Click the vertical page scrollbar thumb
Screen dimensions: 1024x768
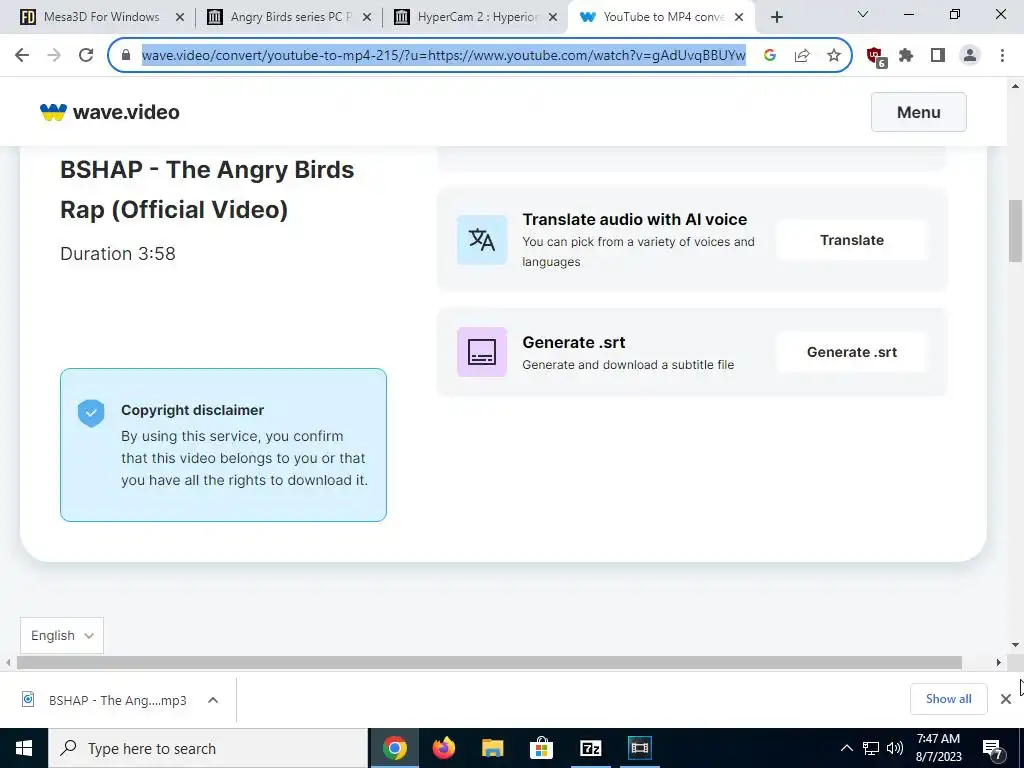coord(1016,231)
